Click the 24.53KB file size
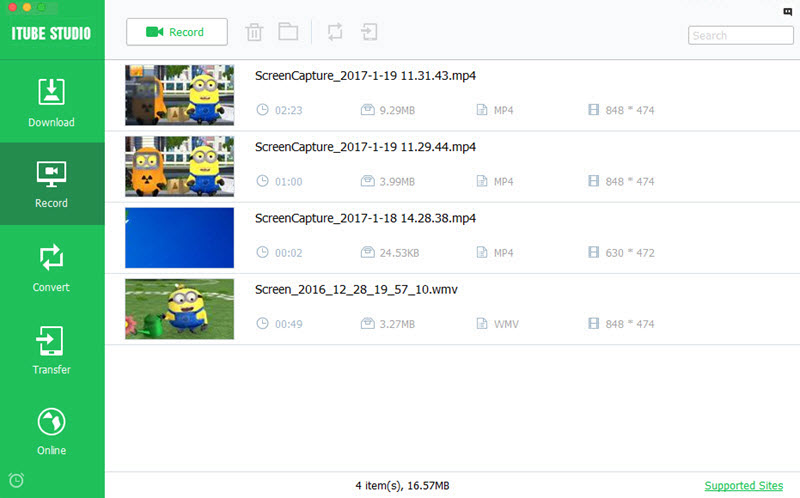Viewport: 800px width, 498px height. (399, 253)
